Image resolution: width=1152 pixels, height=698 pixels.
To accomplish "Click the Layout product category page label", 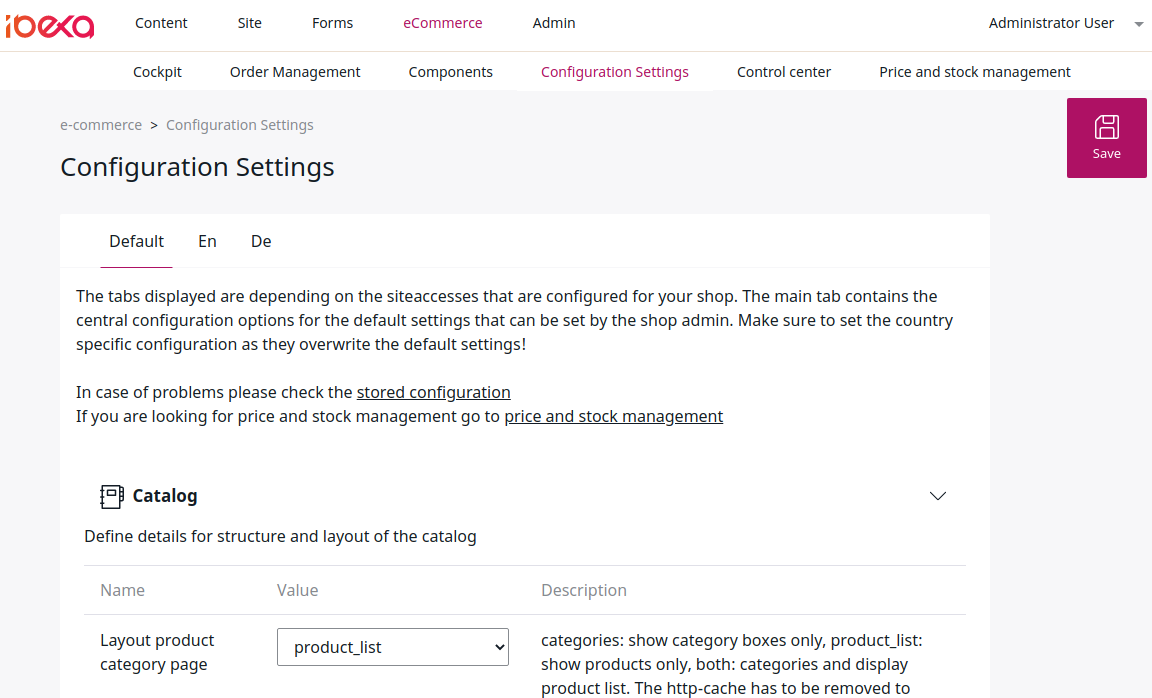I will pos(157,652).
